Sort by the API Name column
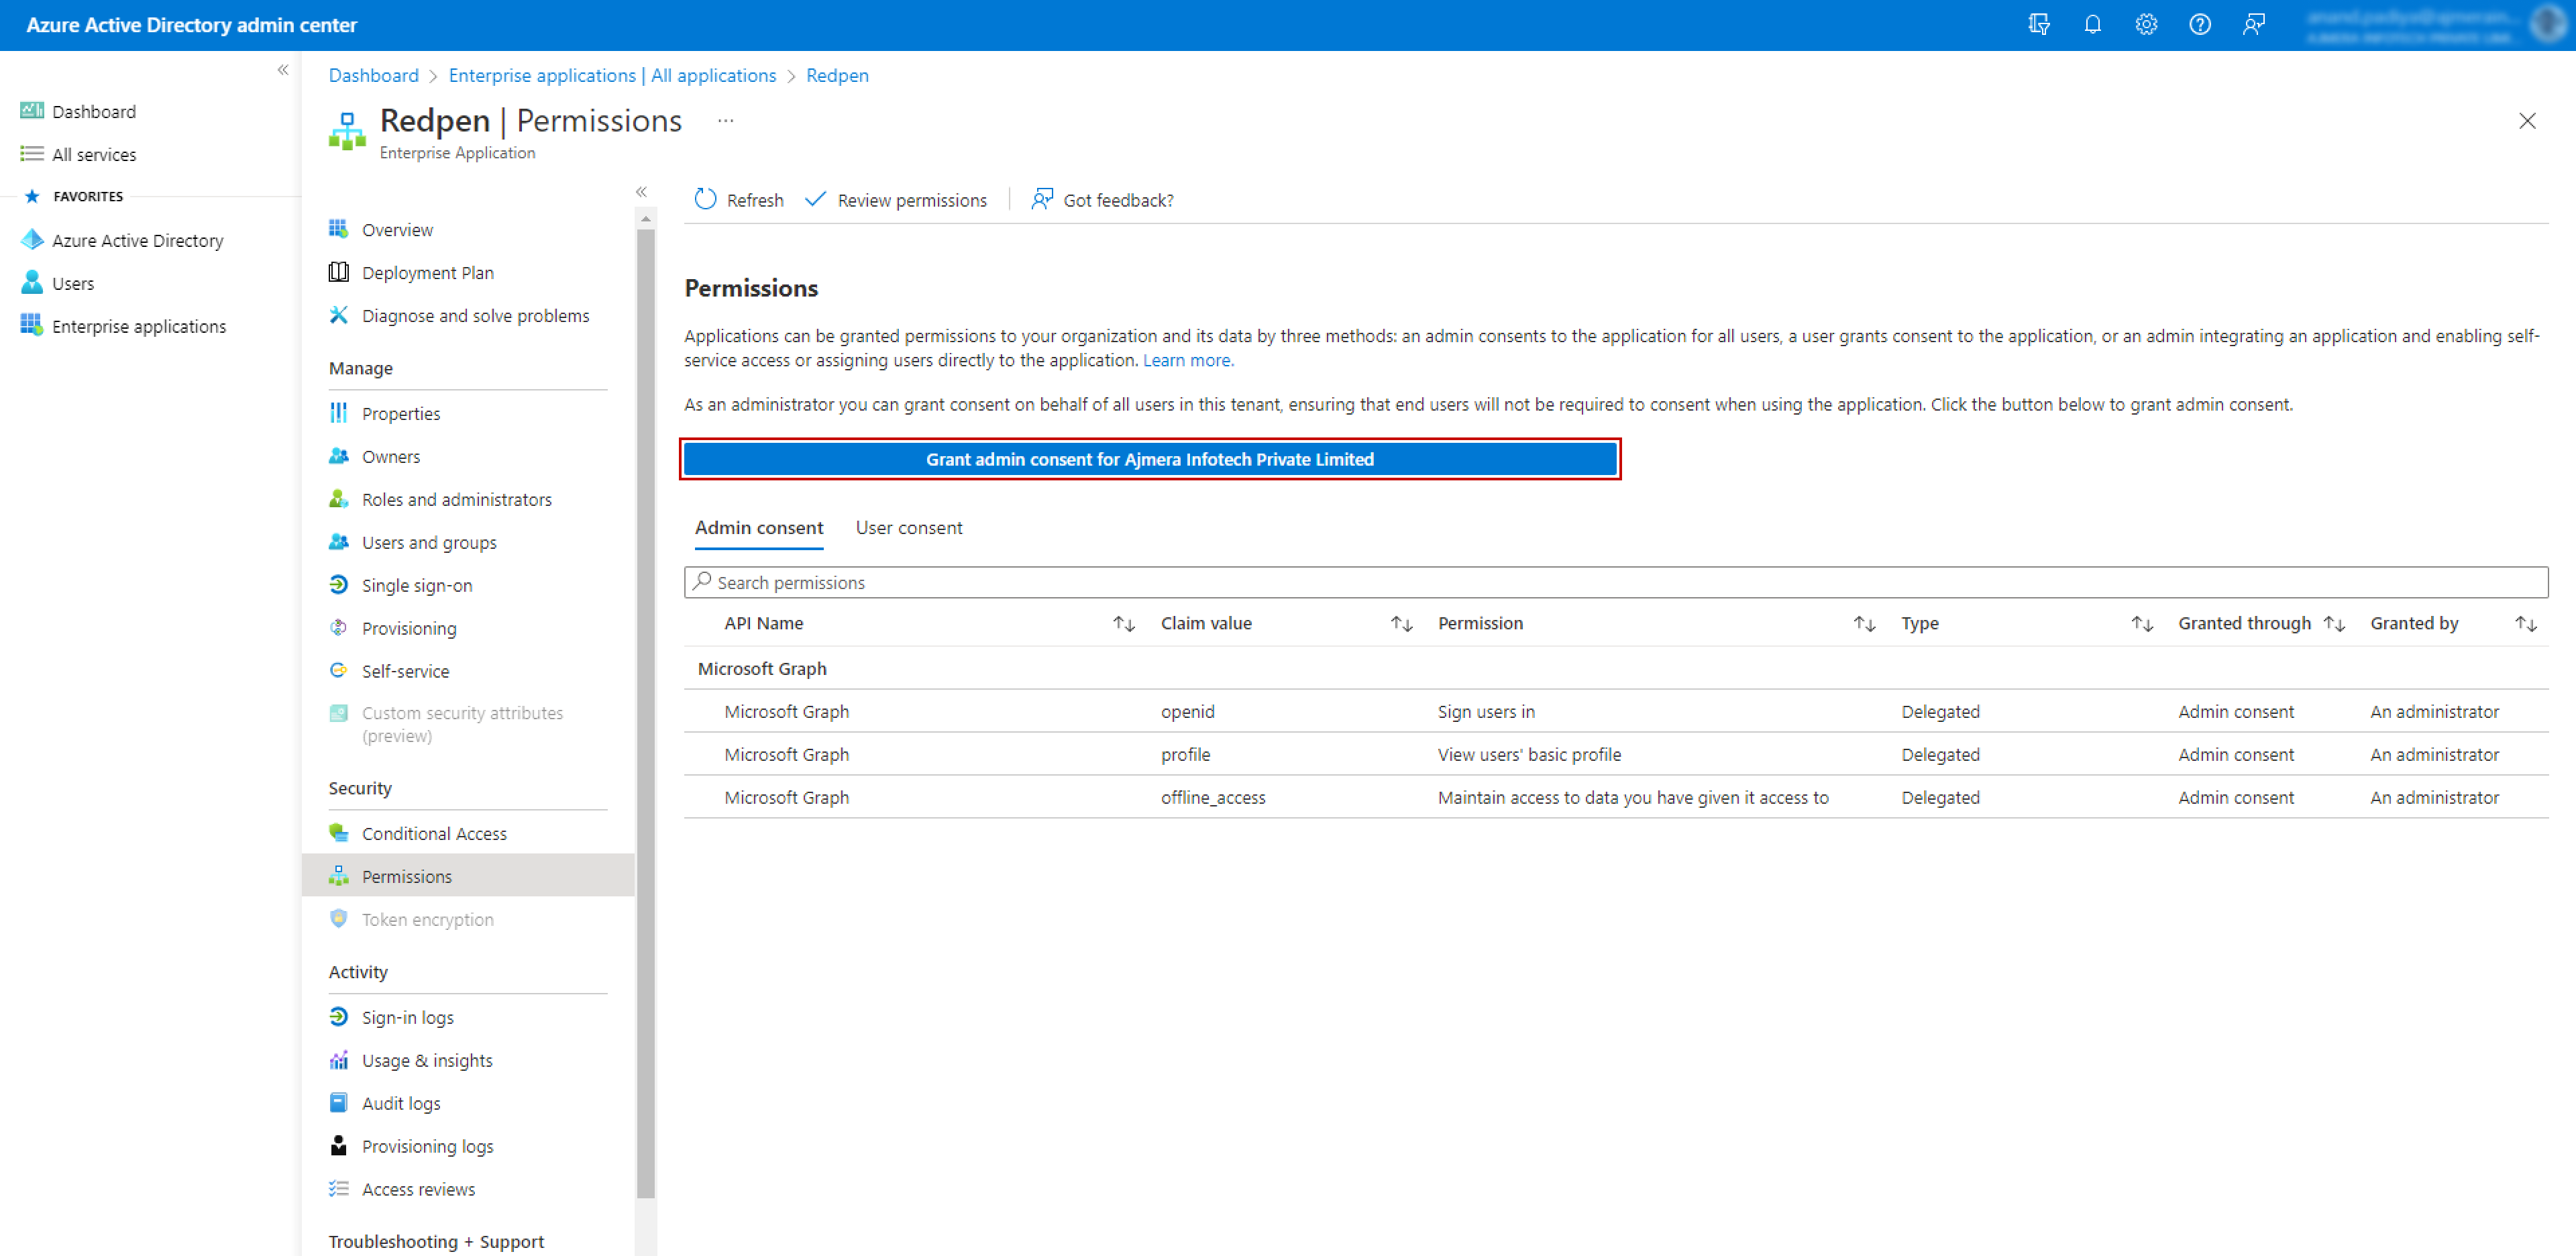Viewport: 2576px width, 1256px height. pos(1123,624)
